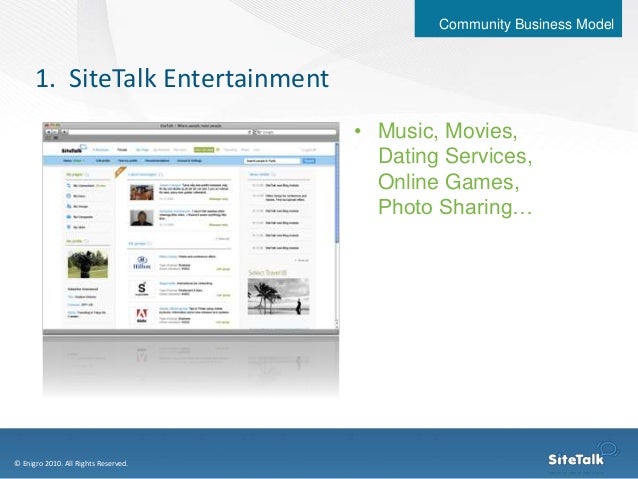Click the browser back arrow button

pos(48,132)
